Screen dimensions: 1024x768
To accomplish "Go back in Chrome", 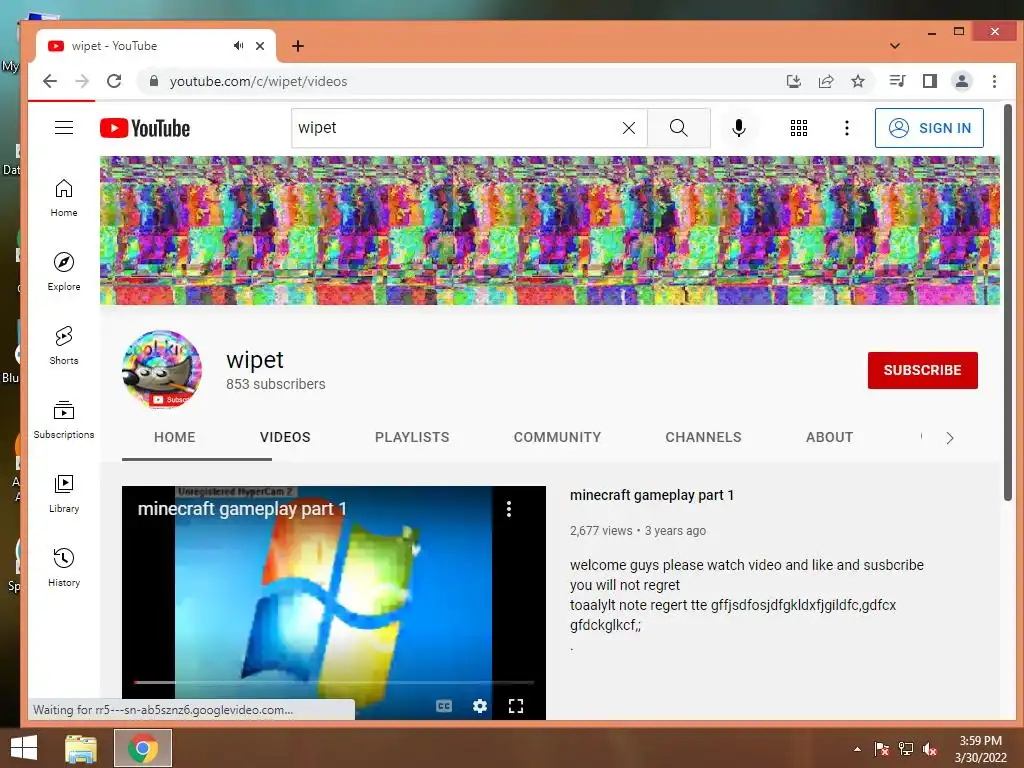I will [50, 81].
